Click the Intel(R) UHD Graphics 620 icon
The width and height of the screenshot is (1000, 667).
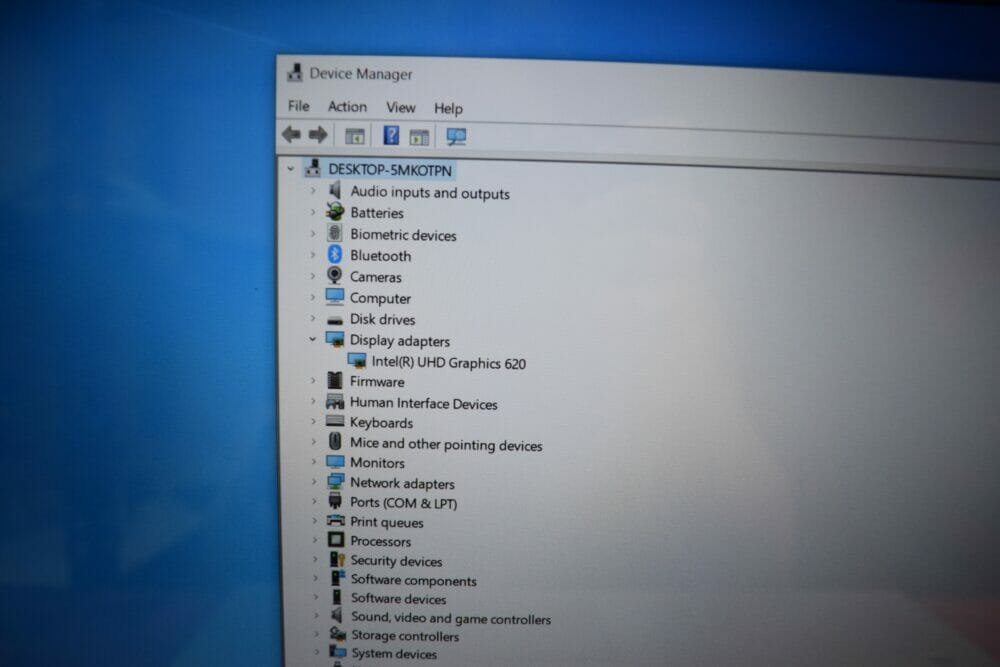[357, 360]
